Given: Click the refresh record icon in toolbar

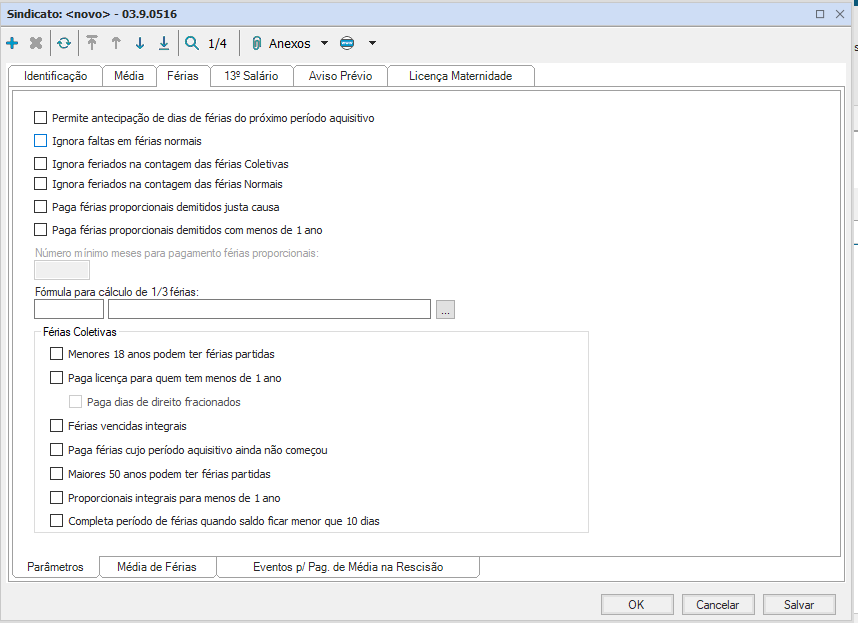Looking at the screenshot, I should (64, 43).
